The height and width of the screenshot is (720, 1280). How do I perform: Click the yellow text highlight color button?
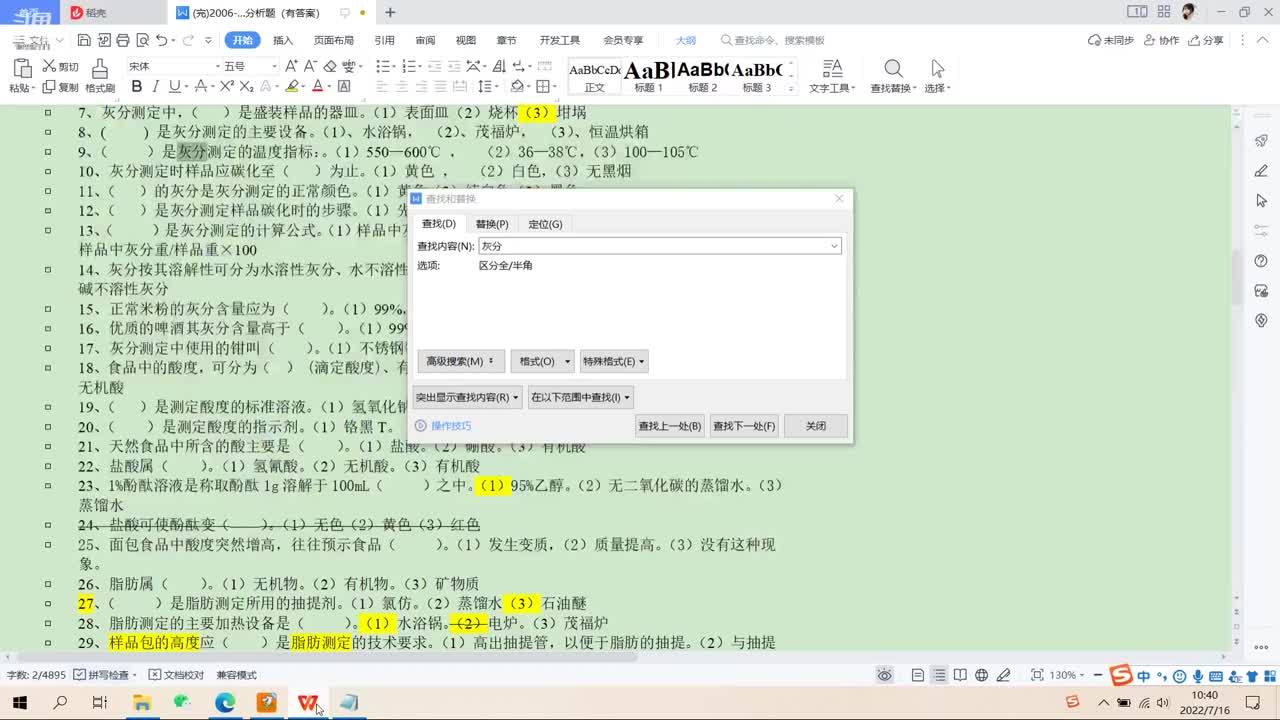pos(291,87)
